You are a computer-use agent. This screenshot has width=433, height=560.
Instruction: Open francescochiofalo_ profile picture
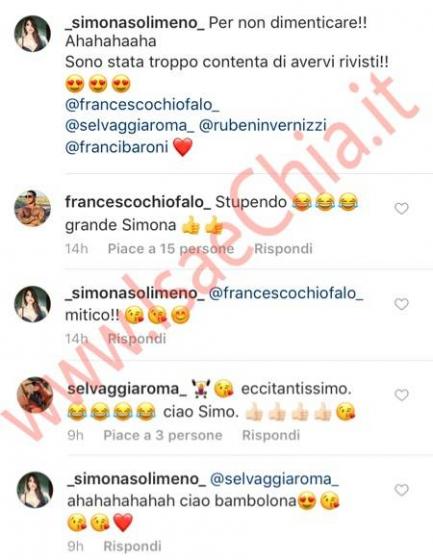(32, 208)
